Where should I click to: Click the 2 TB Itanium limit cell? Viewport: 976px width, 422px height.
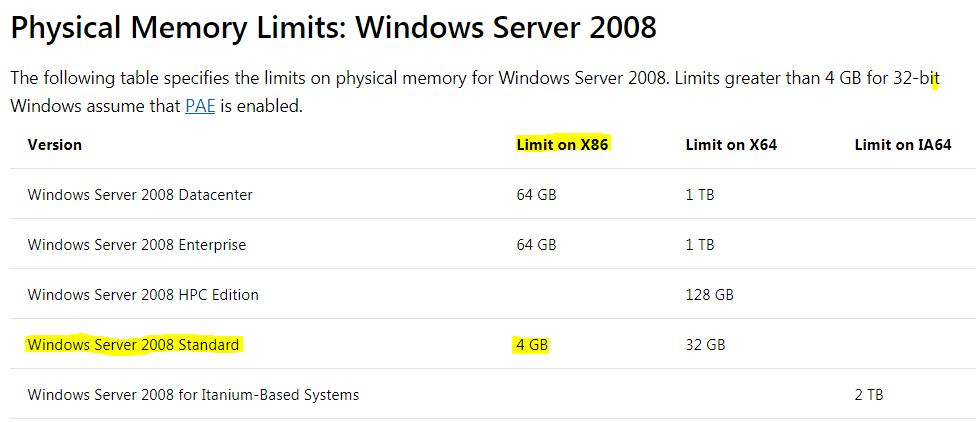[869, 395]
